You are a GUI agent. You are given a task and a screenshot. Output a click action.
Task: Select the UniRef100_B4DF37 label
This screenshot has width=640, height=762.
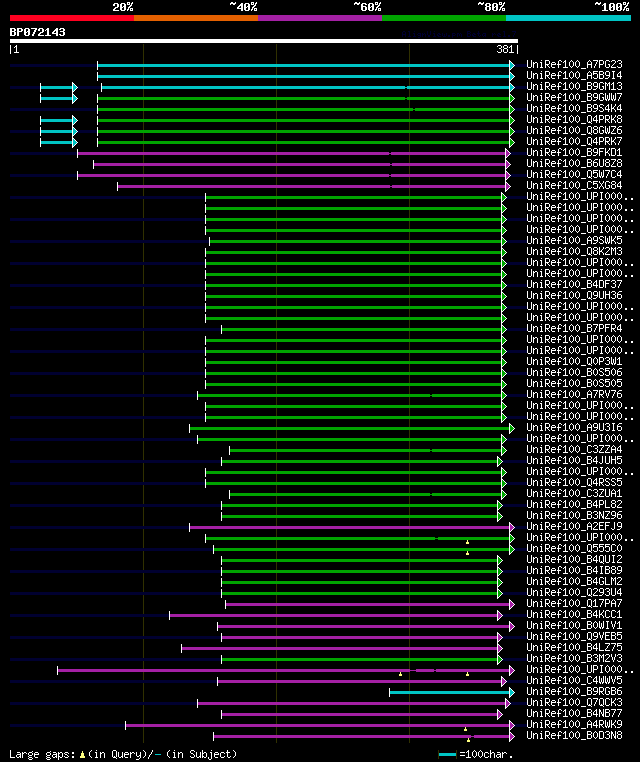point(574,284)
